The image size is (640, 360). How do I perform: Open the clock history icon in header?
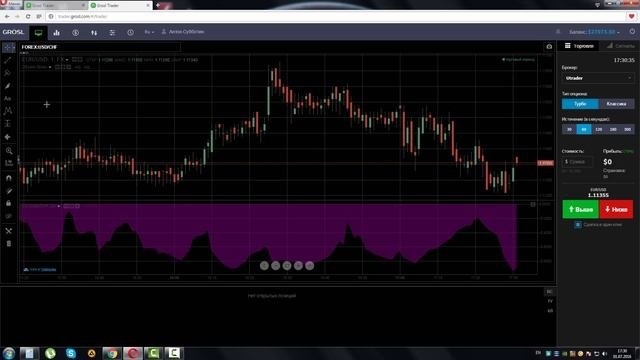tap(130, 32)
